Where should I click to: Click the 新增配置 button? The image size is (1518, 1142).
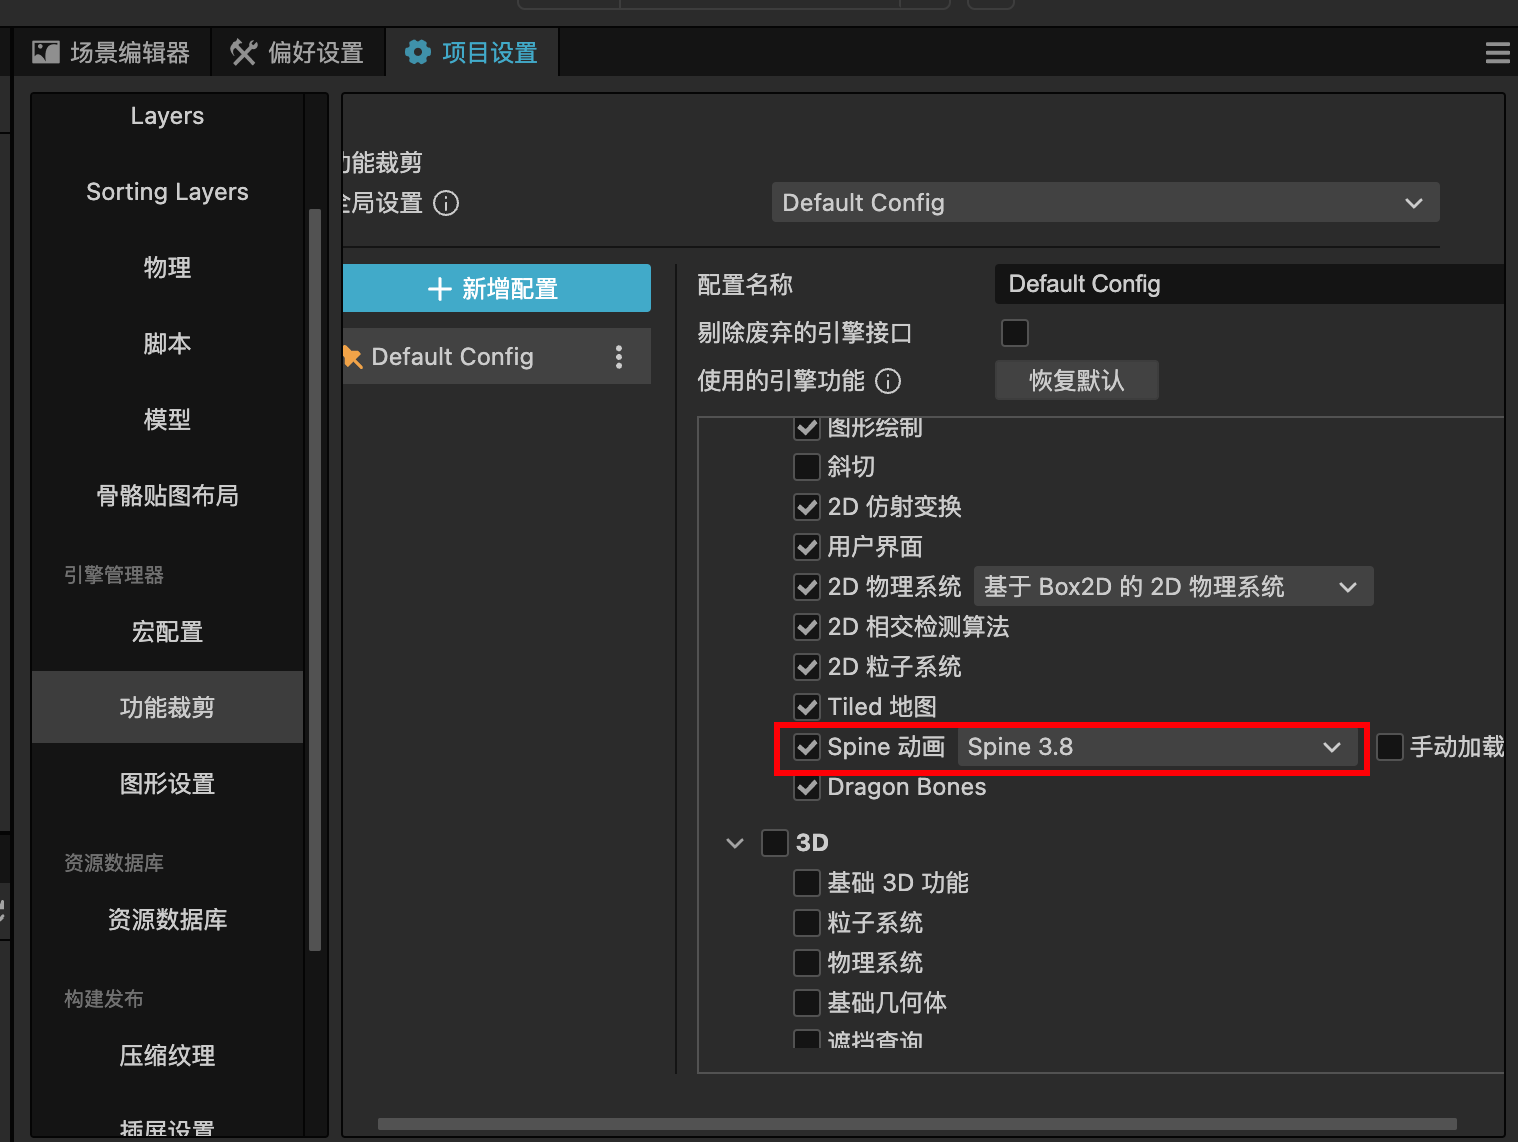tap(496, 288)
